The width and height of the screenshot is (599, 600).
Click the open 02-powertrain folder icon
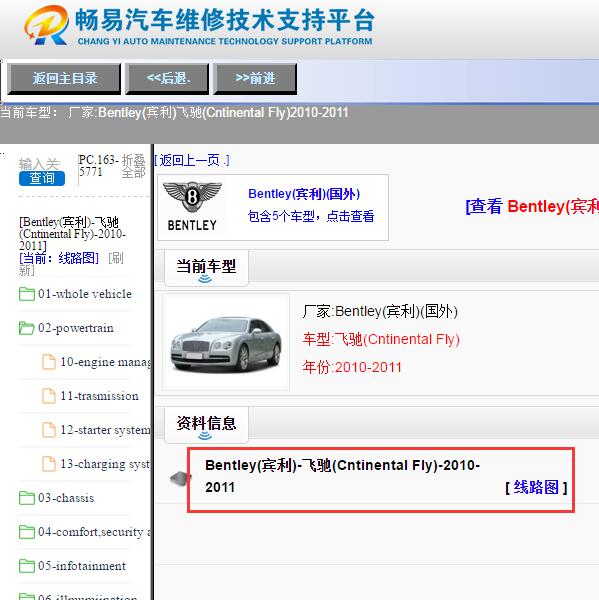coord(27,328)
